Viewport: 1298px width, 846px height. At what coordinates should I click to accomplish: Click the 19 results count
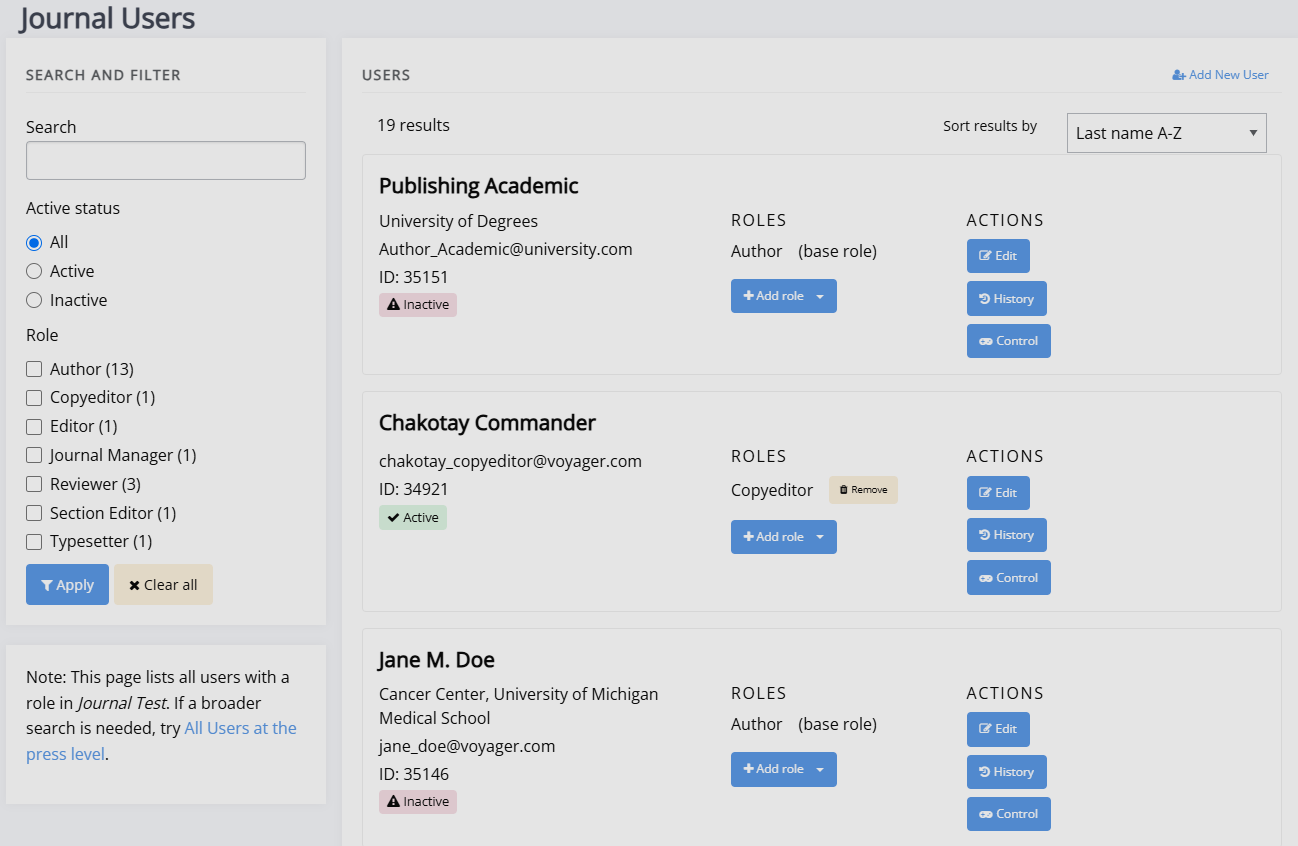[413, 125]
